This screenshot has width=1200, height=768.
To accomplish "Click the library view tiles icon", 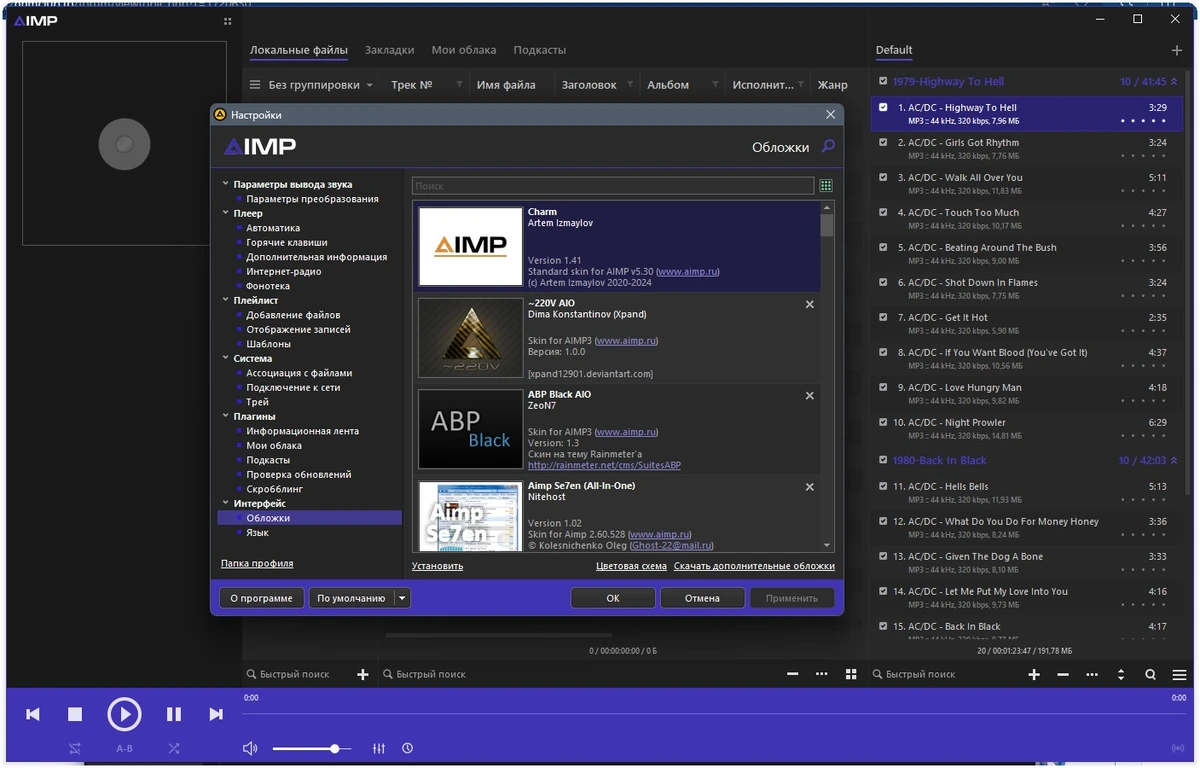I will (851, 674).
